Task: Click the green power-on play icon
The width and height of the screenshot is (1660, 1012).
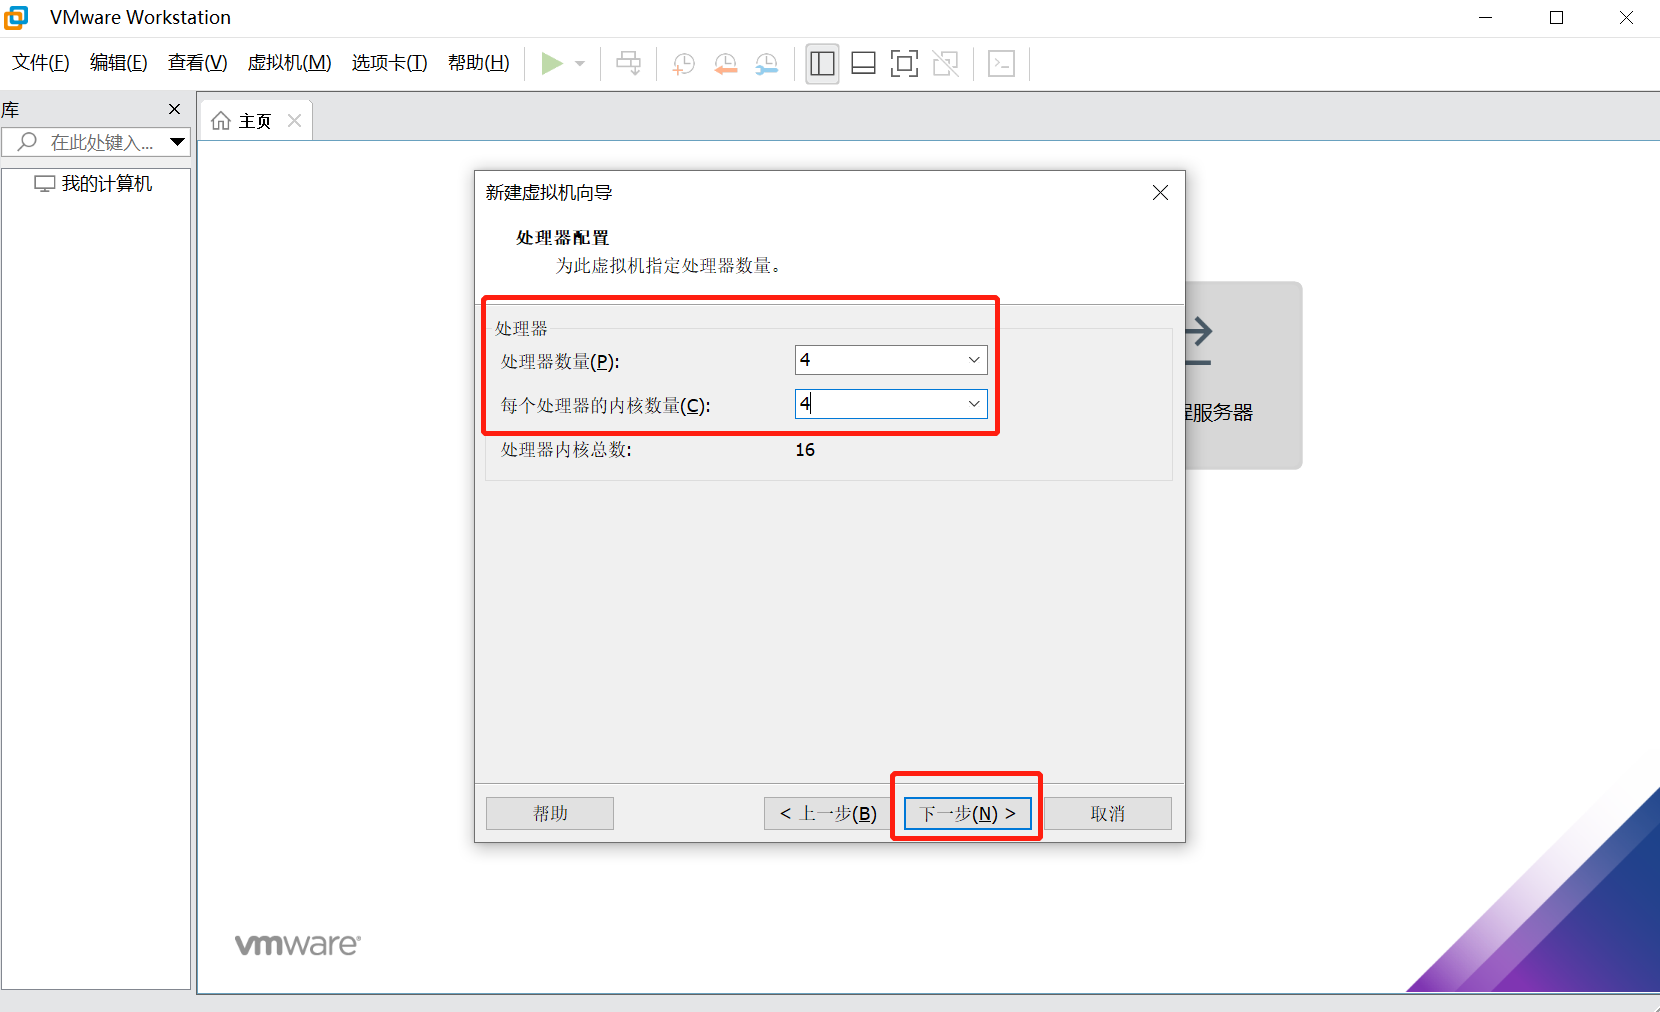Action: coord(551,64)
